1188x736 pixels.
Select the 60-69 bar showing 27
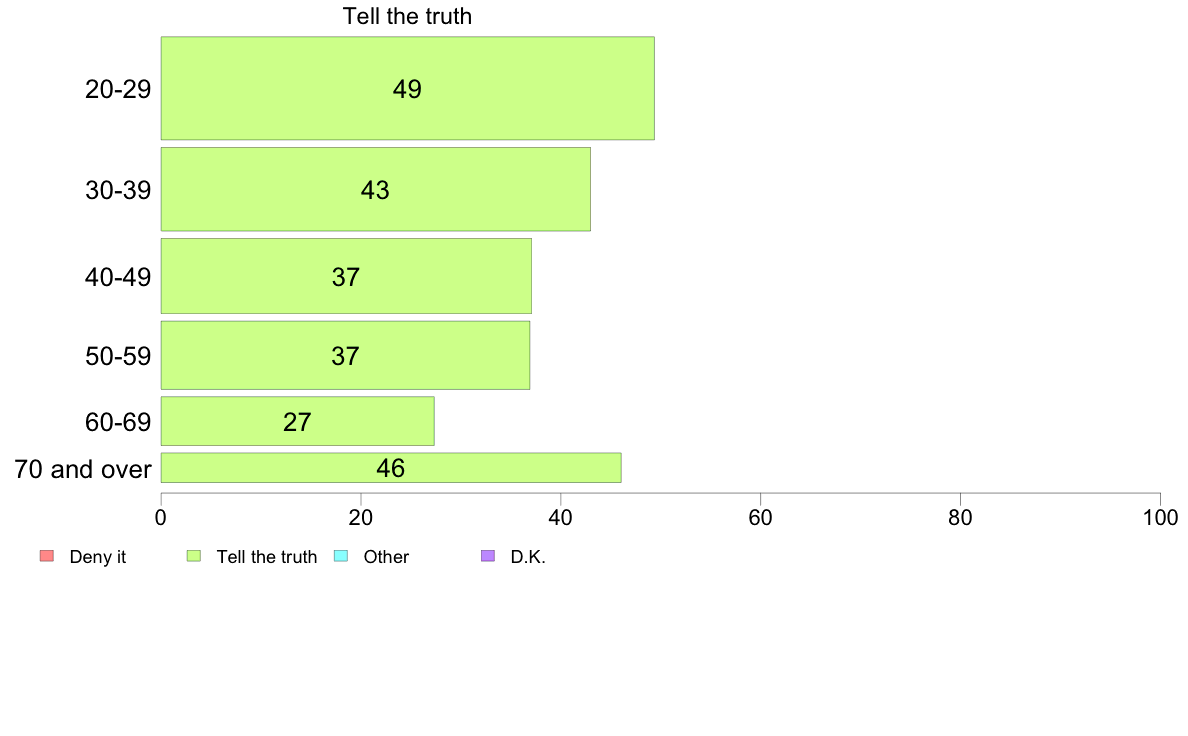click(298, 421)
